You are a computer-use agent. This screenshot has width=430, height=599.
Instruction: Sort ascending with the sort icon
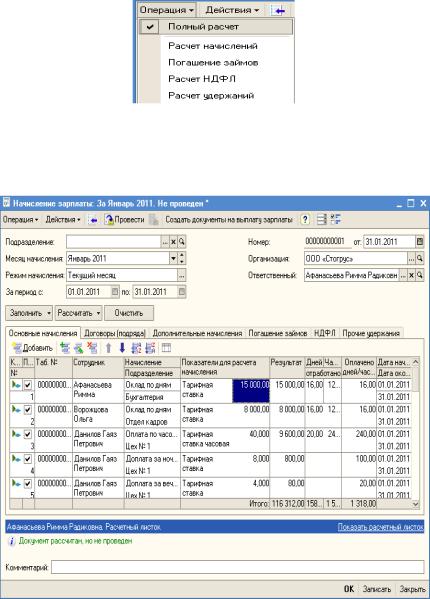coord(136,348)
